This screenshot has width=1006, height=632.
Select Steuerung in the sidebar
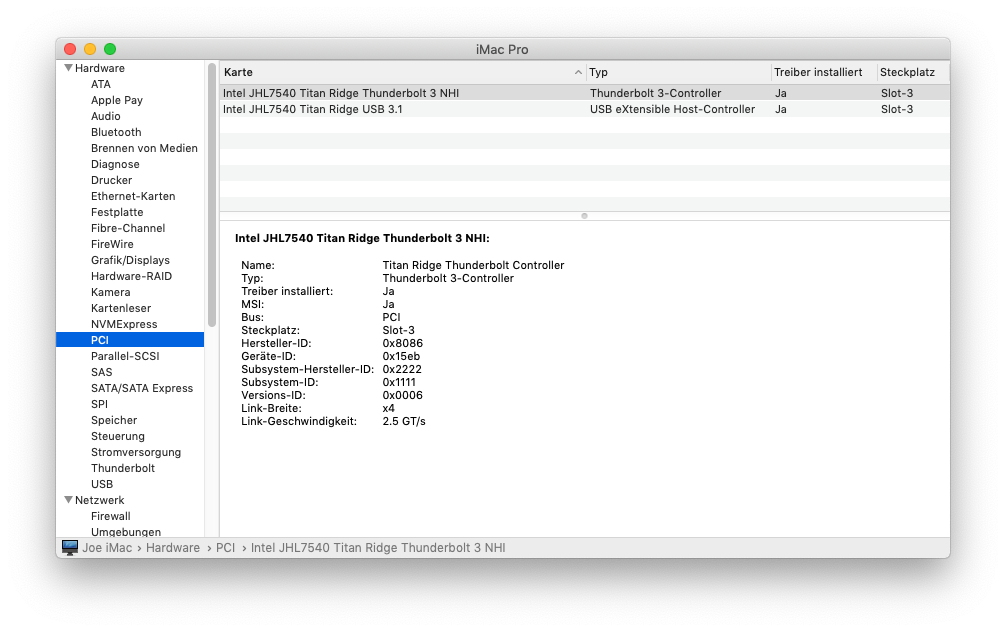(x=118, y=436)
